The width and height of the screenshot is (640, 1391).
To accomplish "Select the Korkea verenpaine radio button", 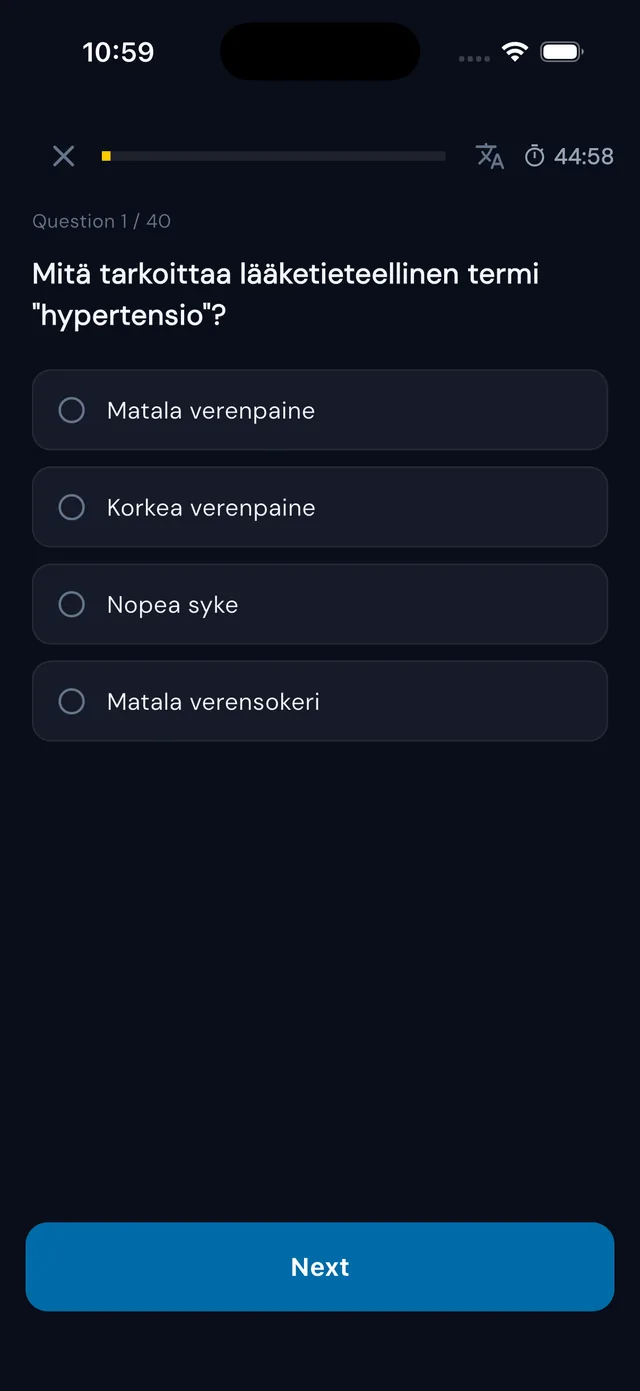I will pyautogui.click(x=72, y=507).
